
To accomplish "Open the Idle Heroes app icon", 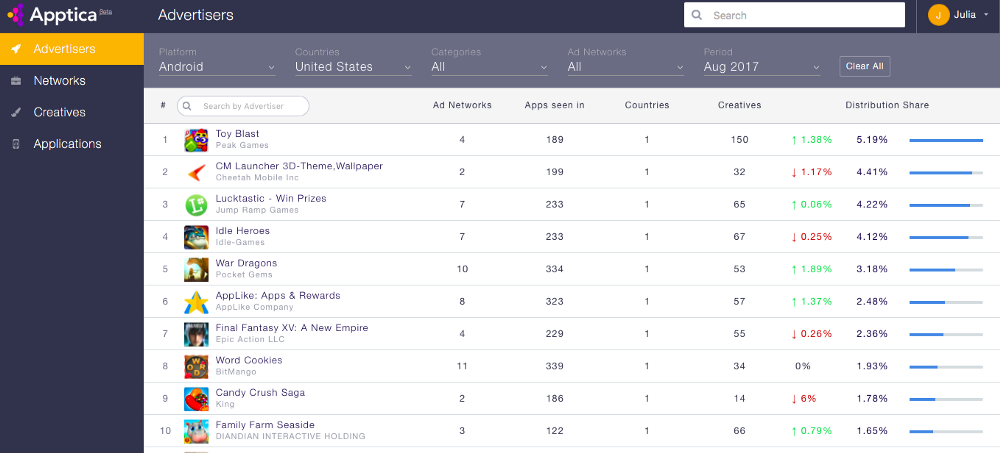I will (196, 237).
